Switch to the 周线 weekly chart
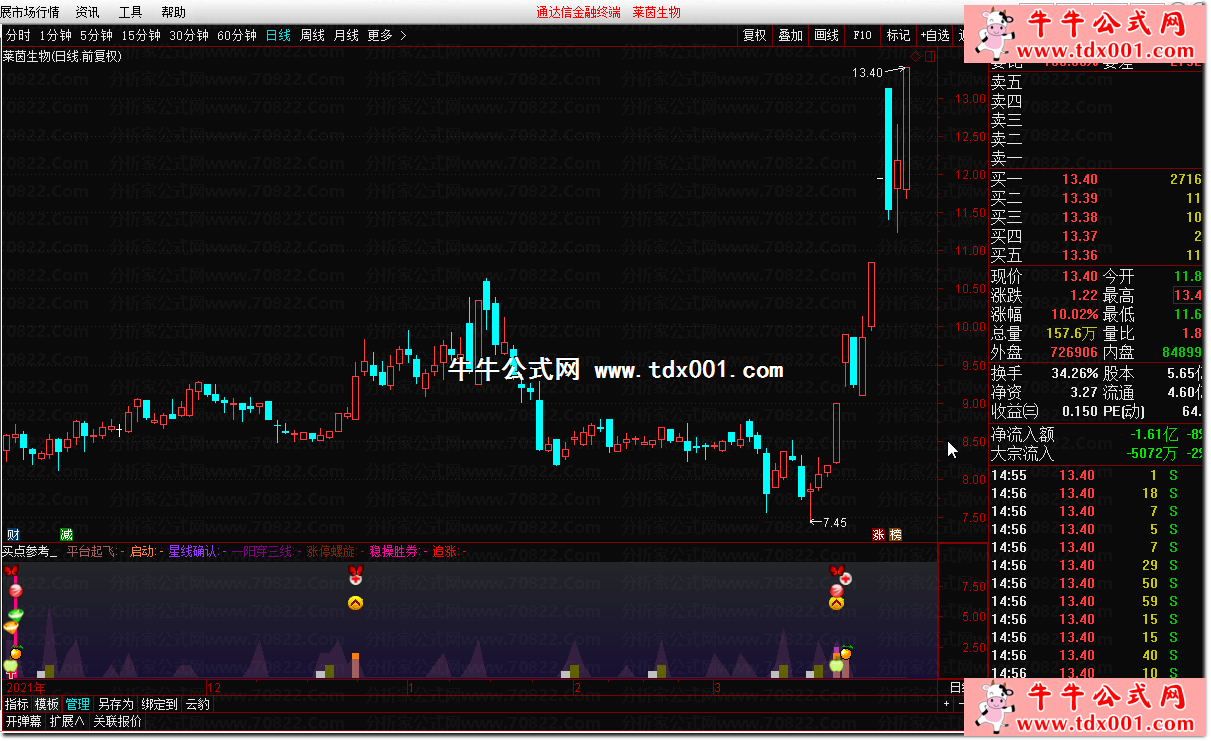Screen dimensions: 1211x741 coord(313,35)
